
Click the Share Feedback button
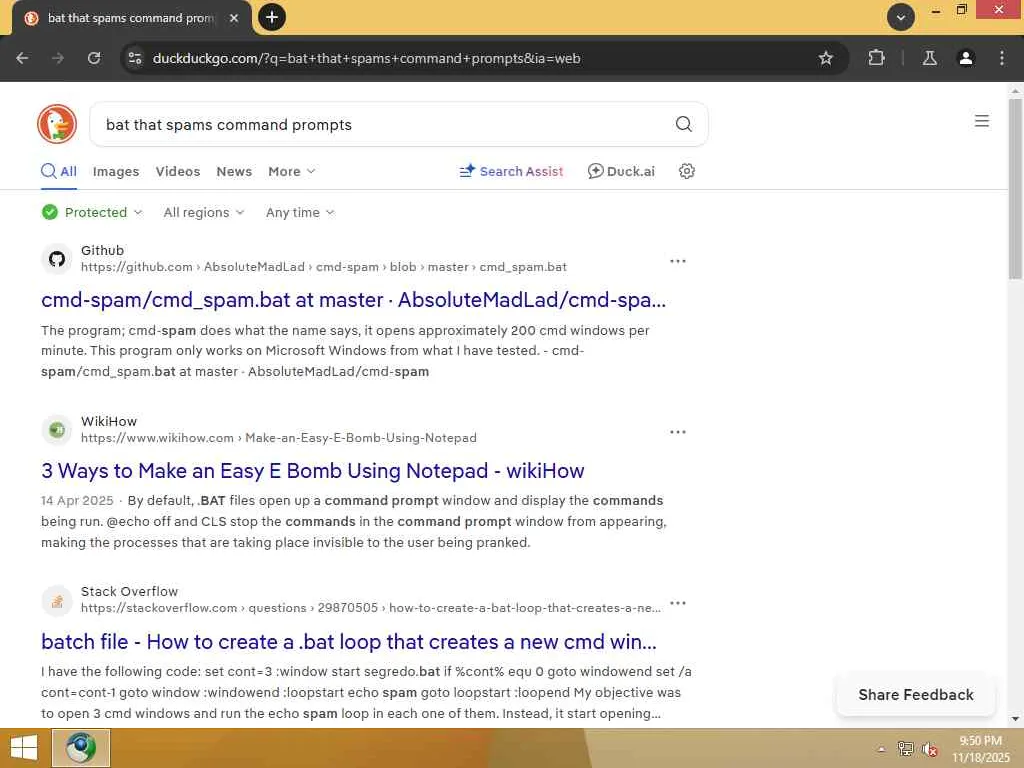[916, 695]
